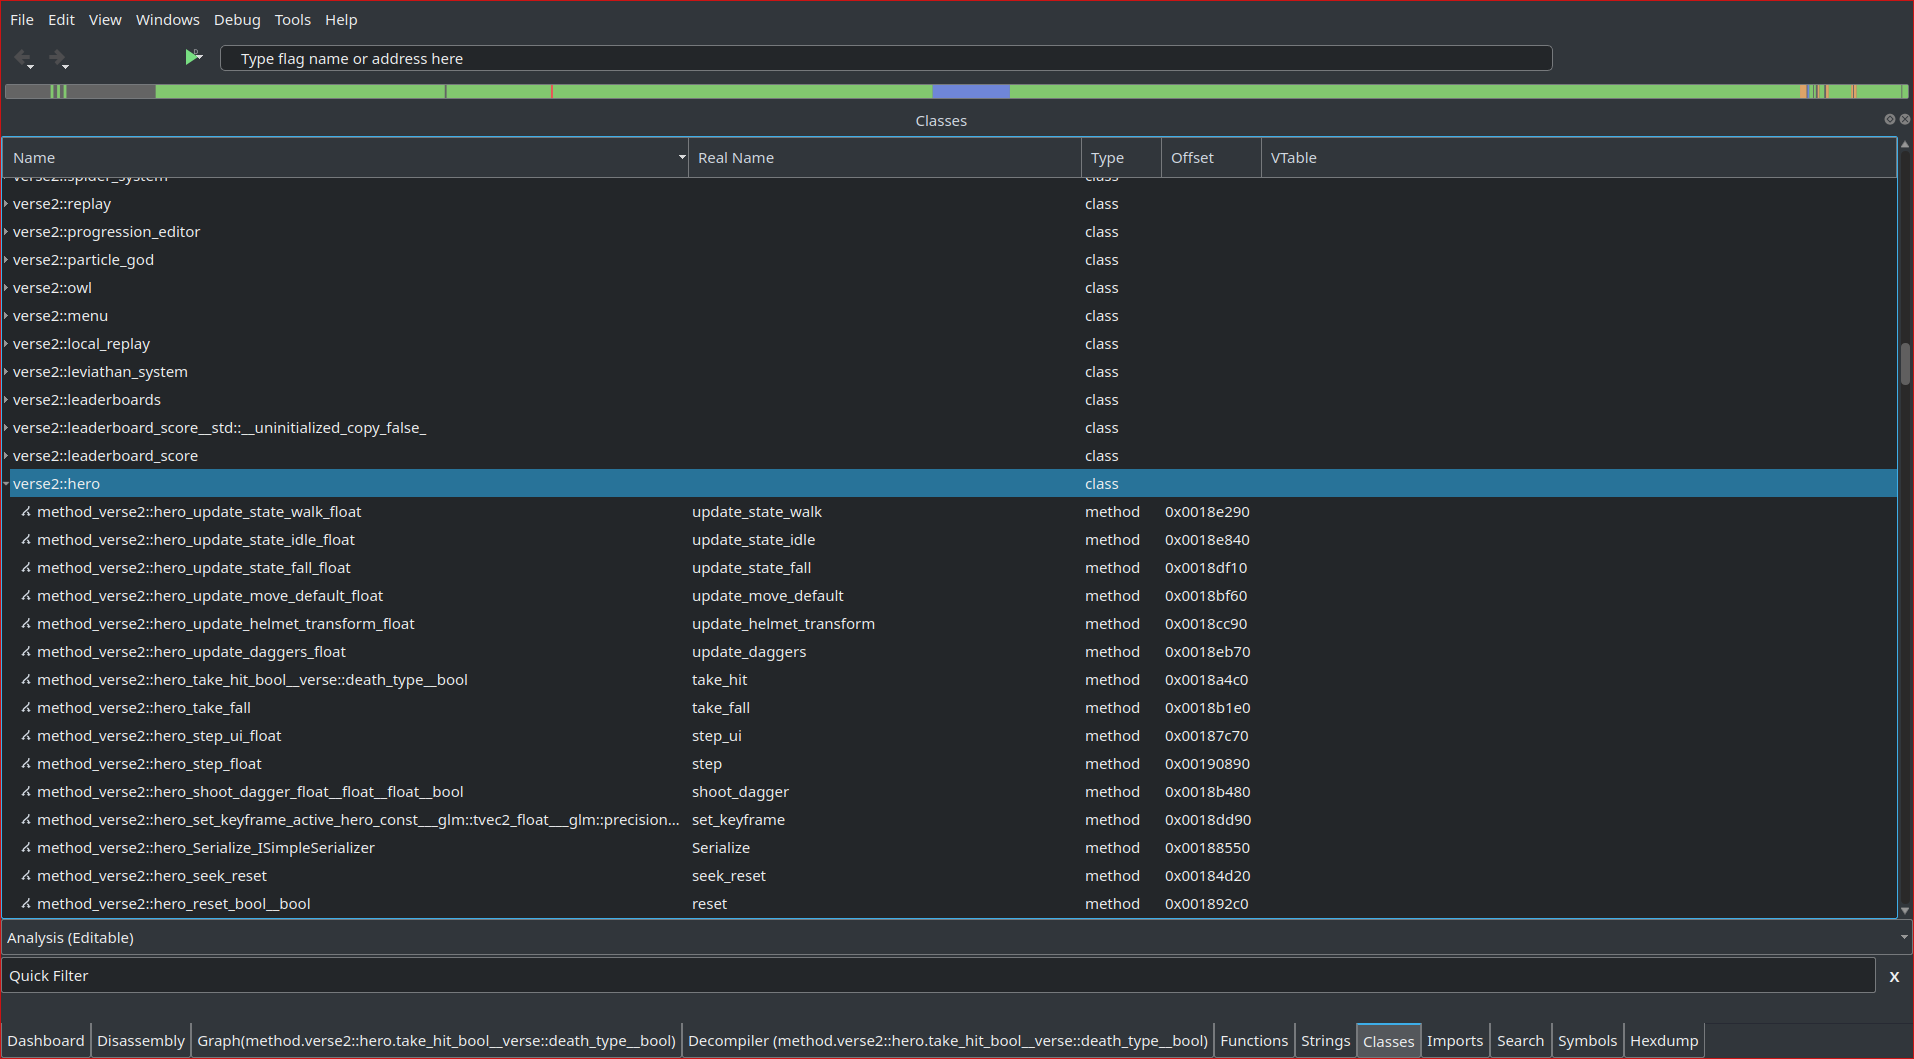Image resolution: width=1914 pixels, height=1059 pixels.
Task: Switch to the Classes tab
Action: coord(1389,1041)
